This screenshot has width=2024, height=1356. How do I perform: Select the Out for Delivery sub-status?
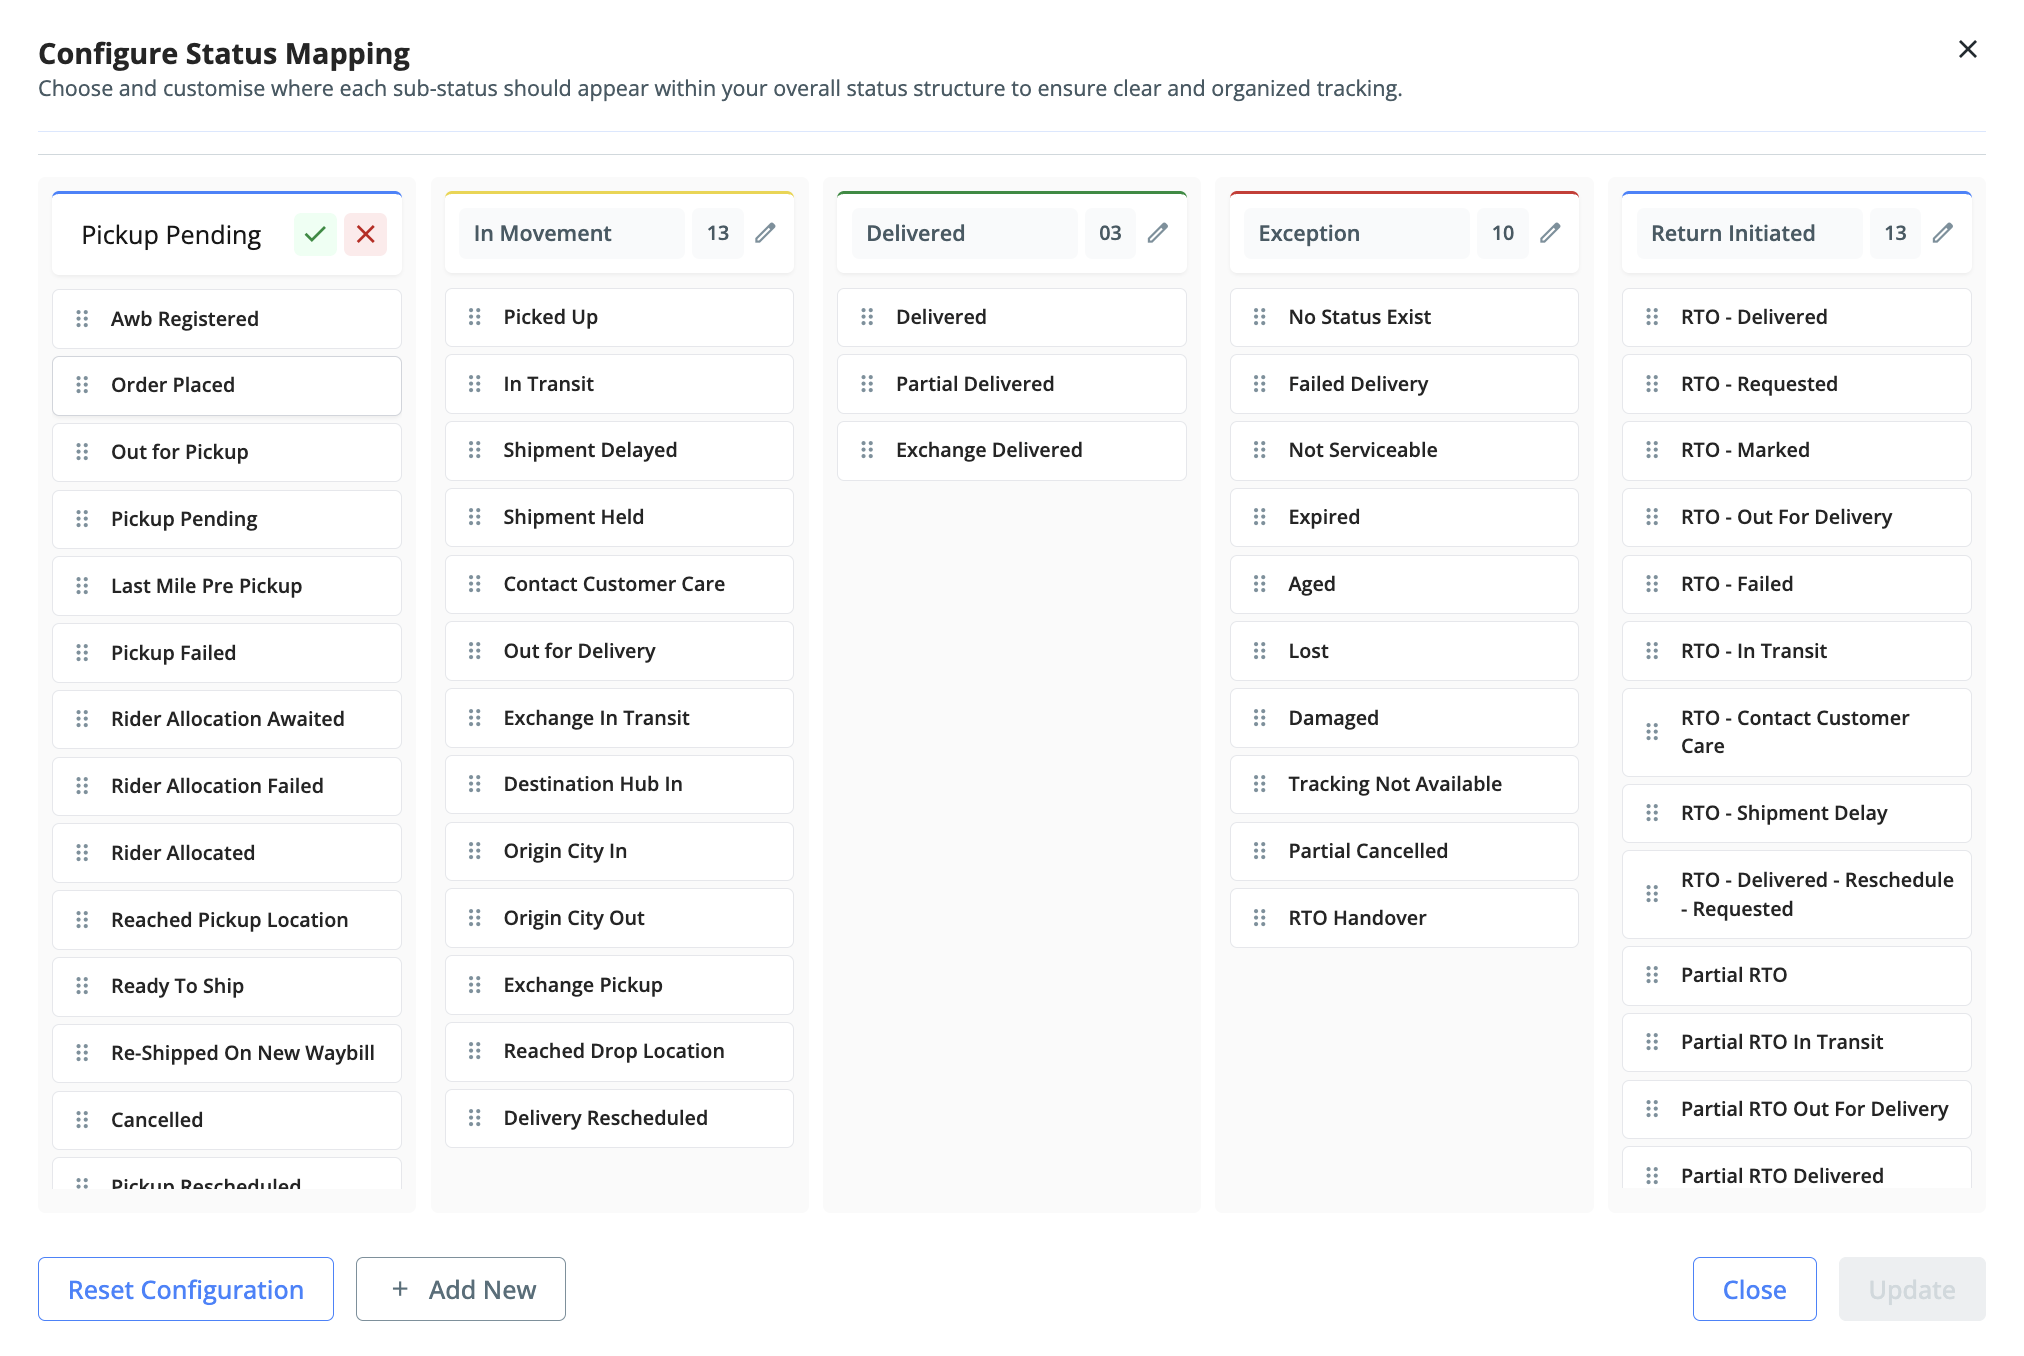[619, 651]
